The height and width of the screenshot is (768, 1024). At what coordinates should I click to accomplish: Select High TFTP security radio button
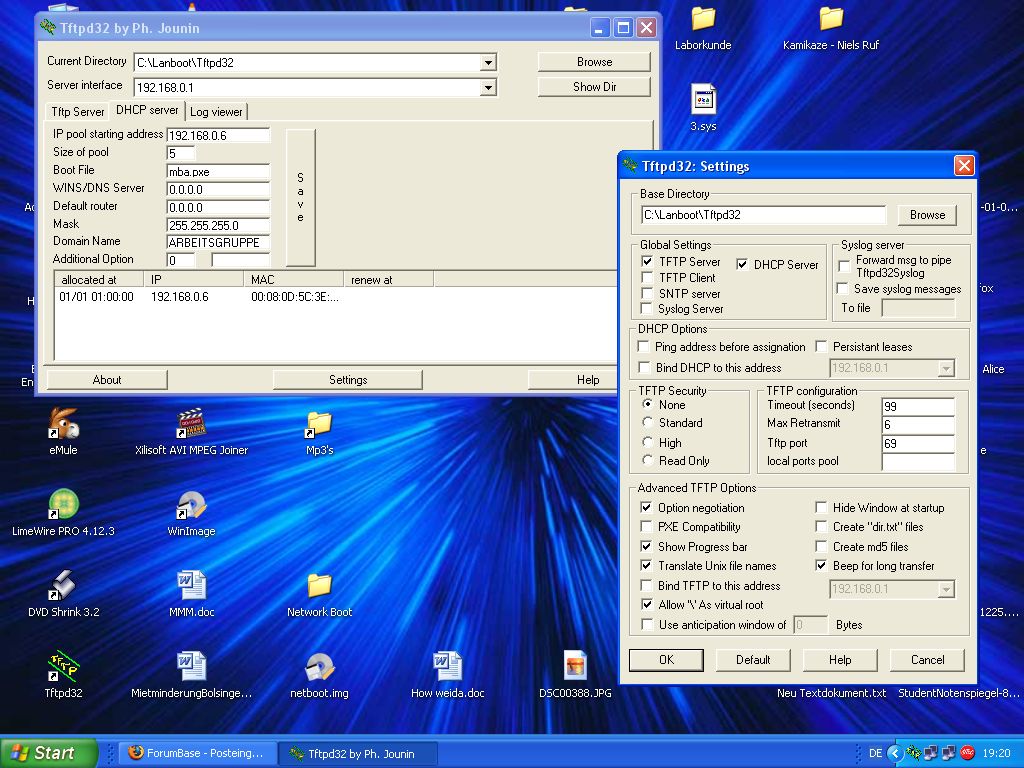click(647, 442)
